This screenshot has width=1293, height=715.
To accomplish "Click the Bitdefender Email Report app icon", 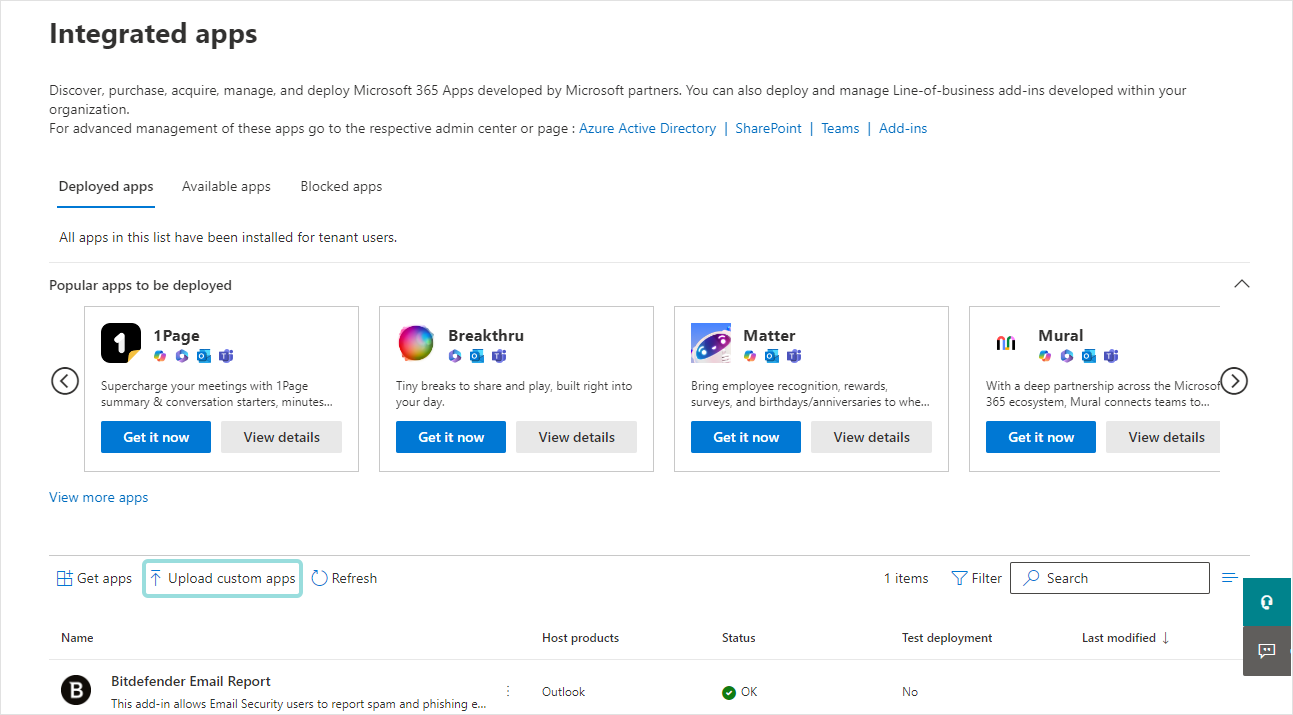I will pos(76,689).
